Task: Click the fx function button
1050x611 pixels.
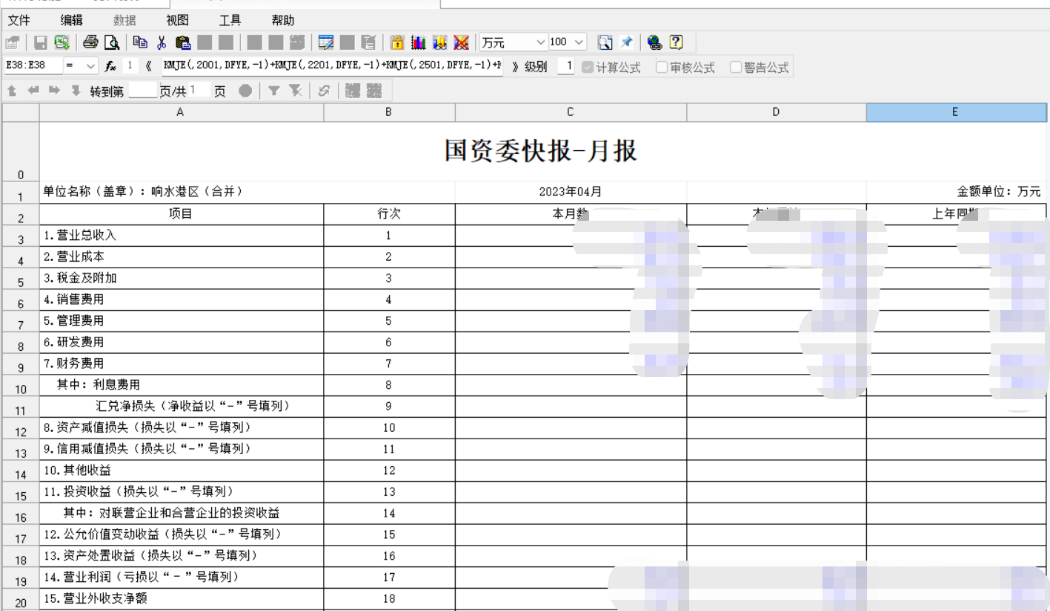Action: tap(113, 67)
